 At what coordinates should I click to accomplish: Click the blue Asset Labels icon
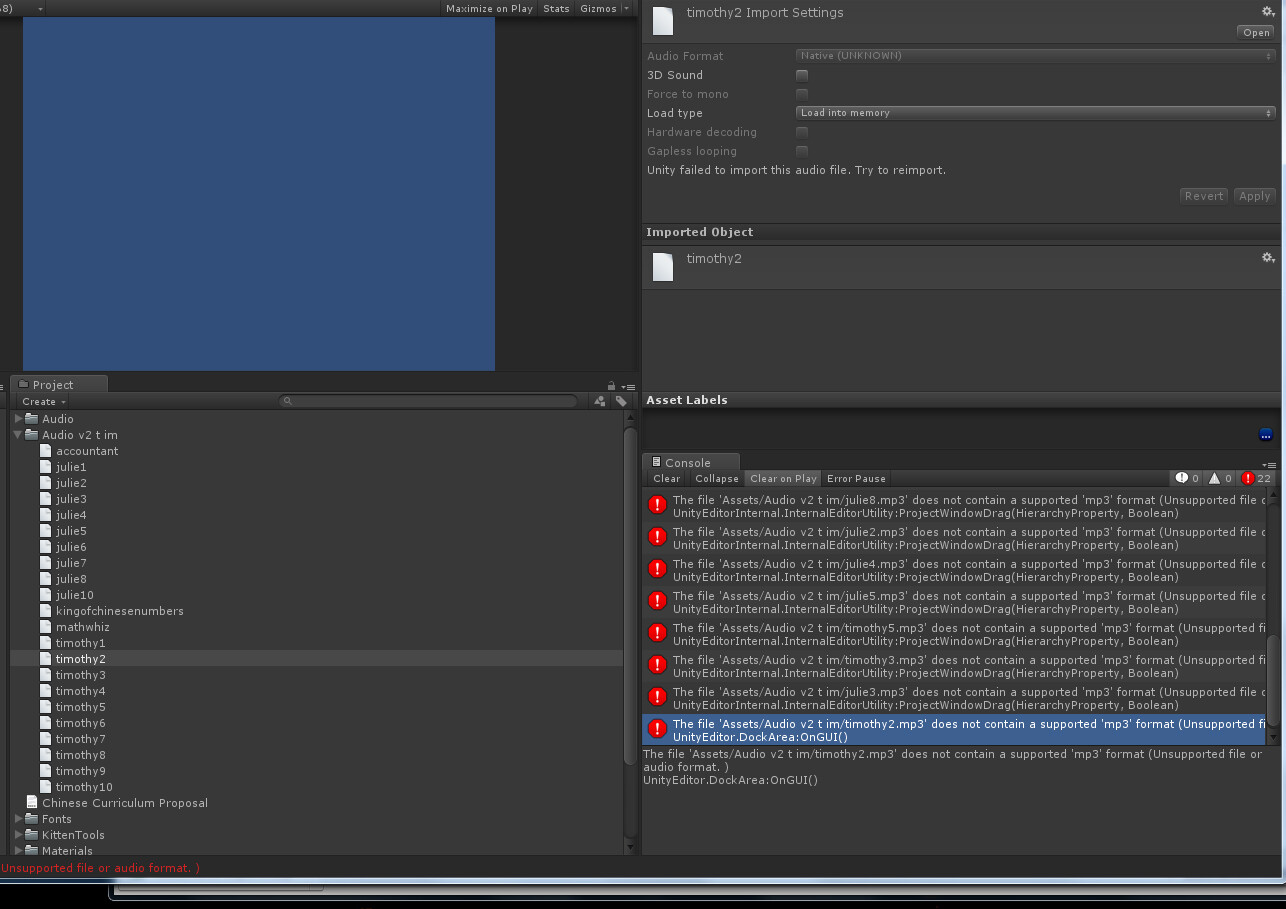click(1266, 435)
